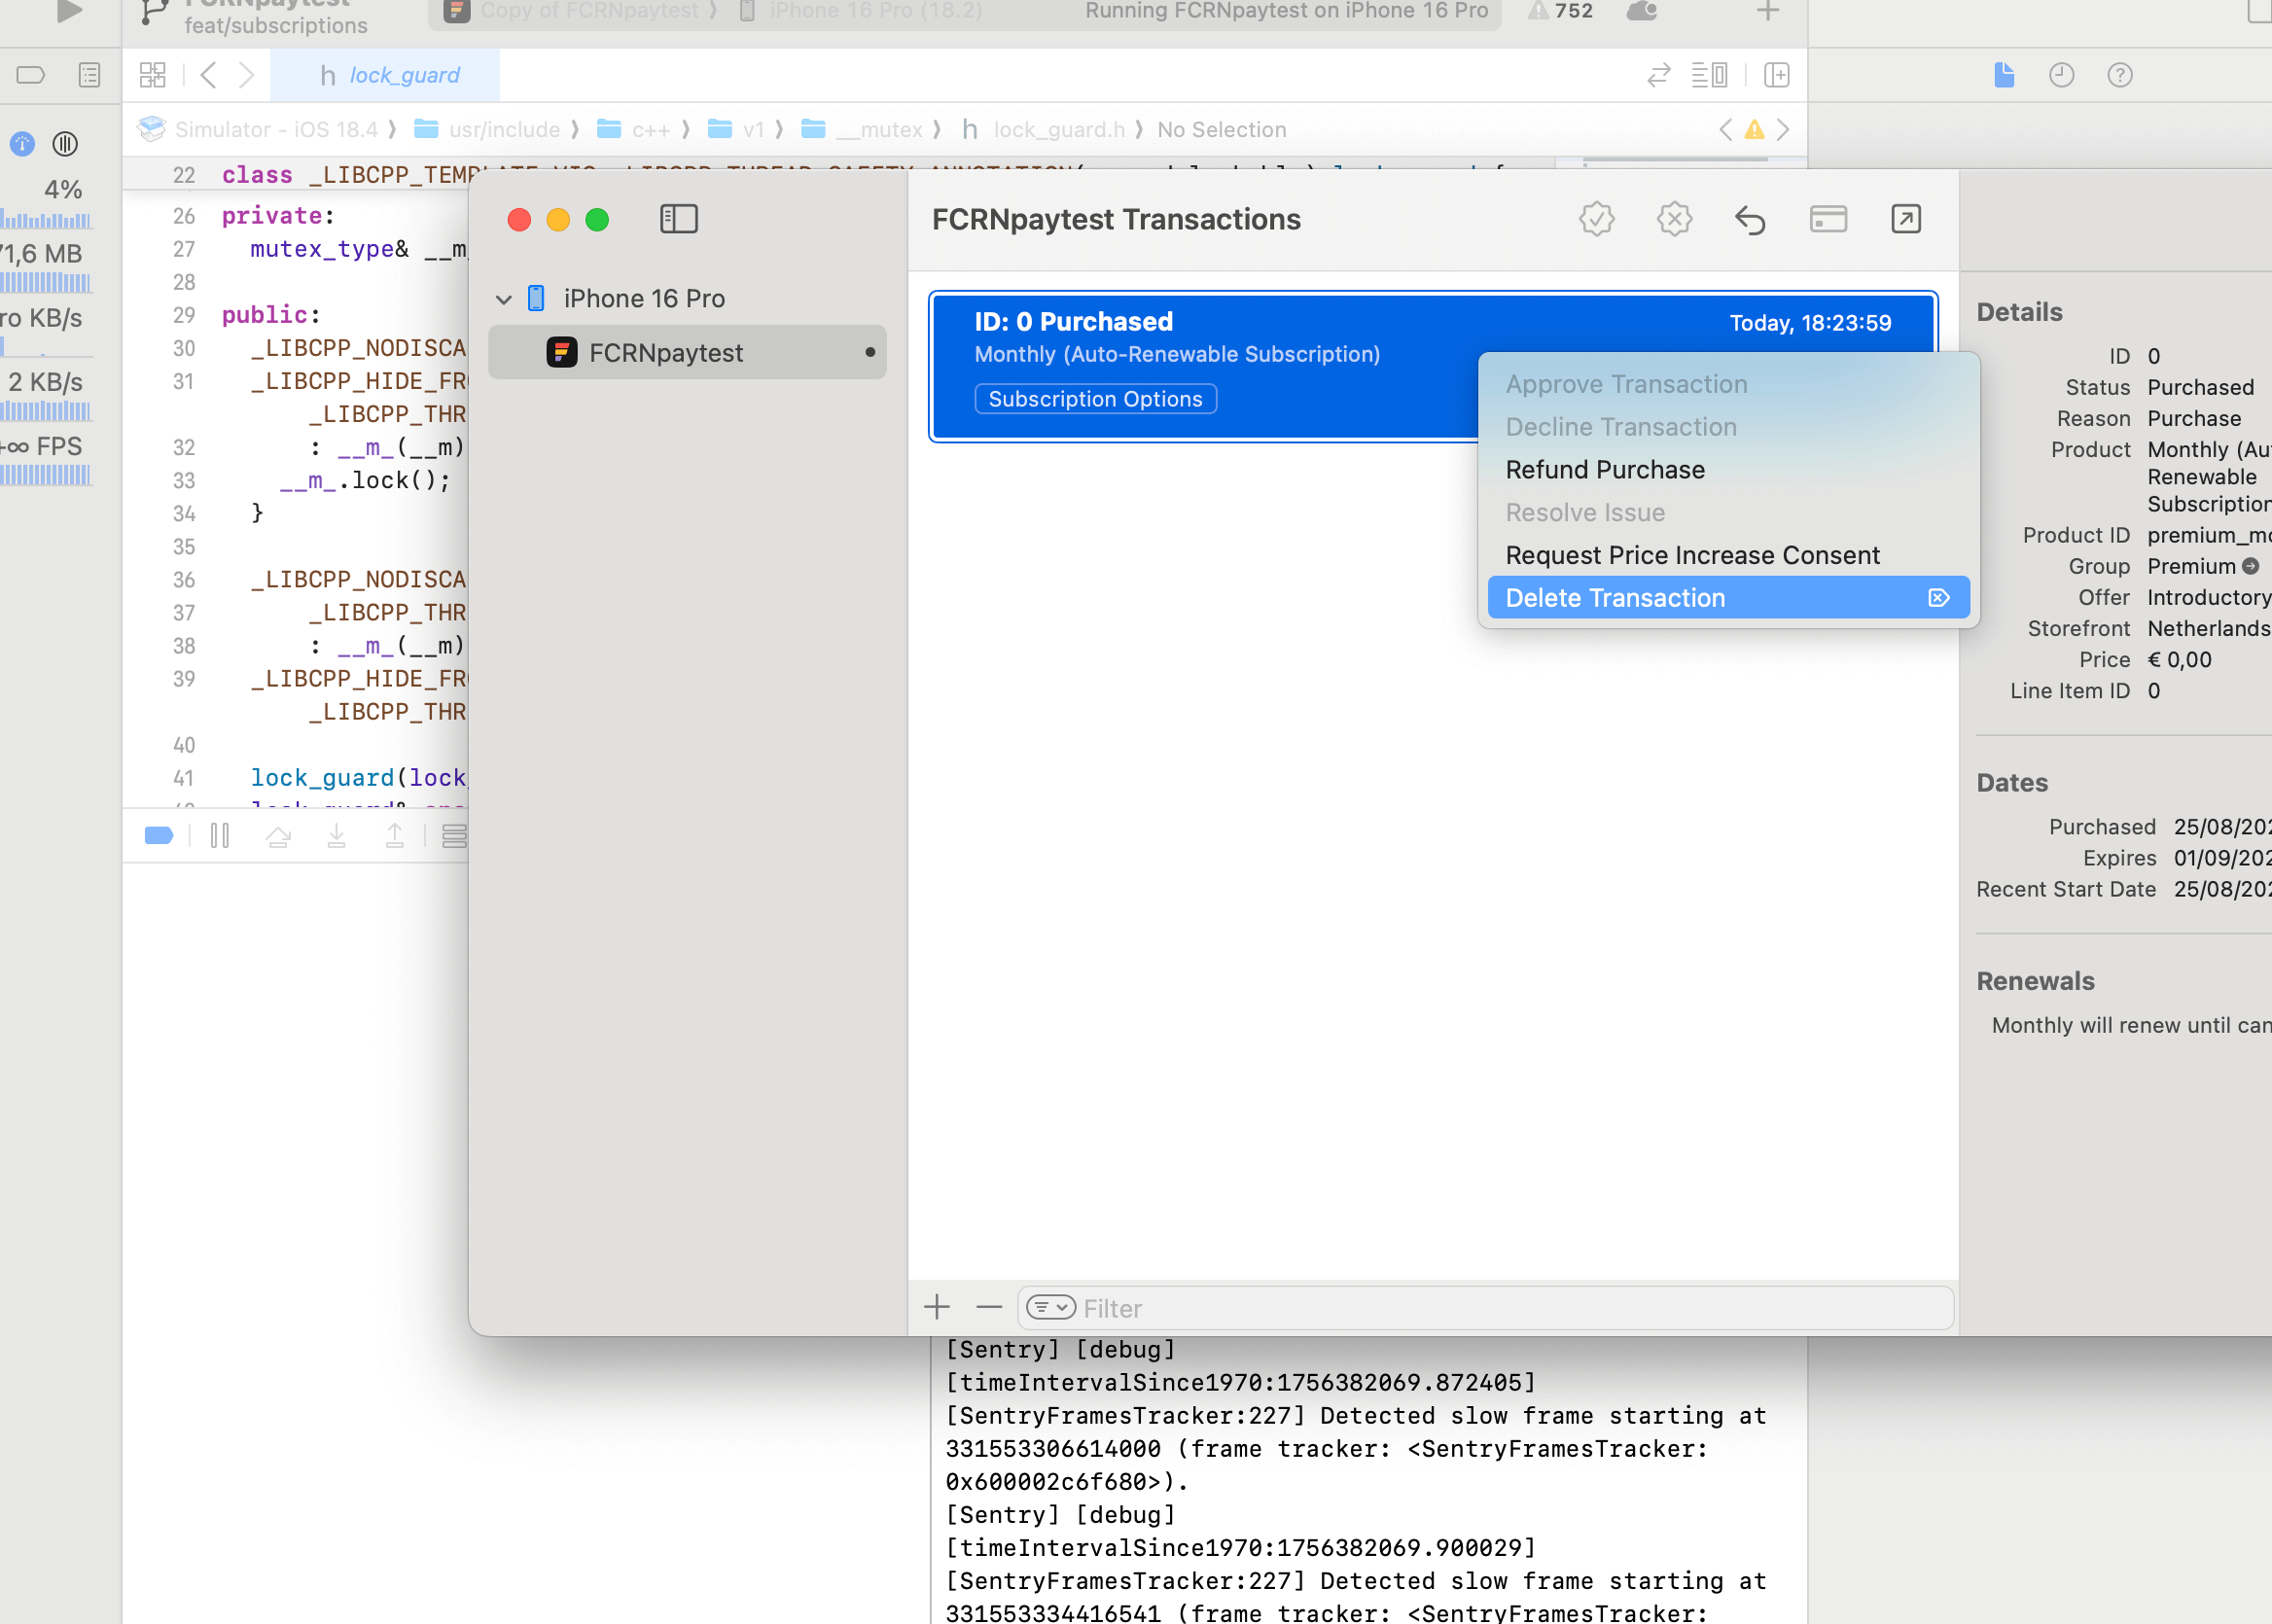Open the filter options dropdown in Filter field
Screen dimensions: 2272x1624
[1049, 1307]
